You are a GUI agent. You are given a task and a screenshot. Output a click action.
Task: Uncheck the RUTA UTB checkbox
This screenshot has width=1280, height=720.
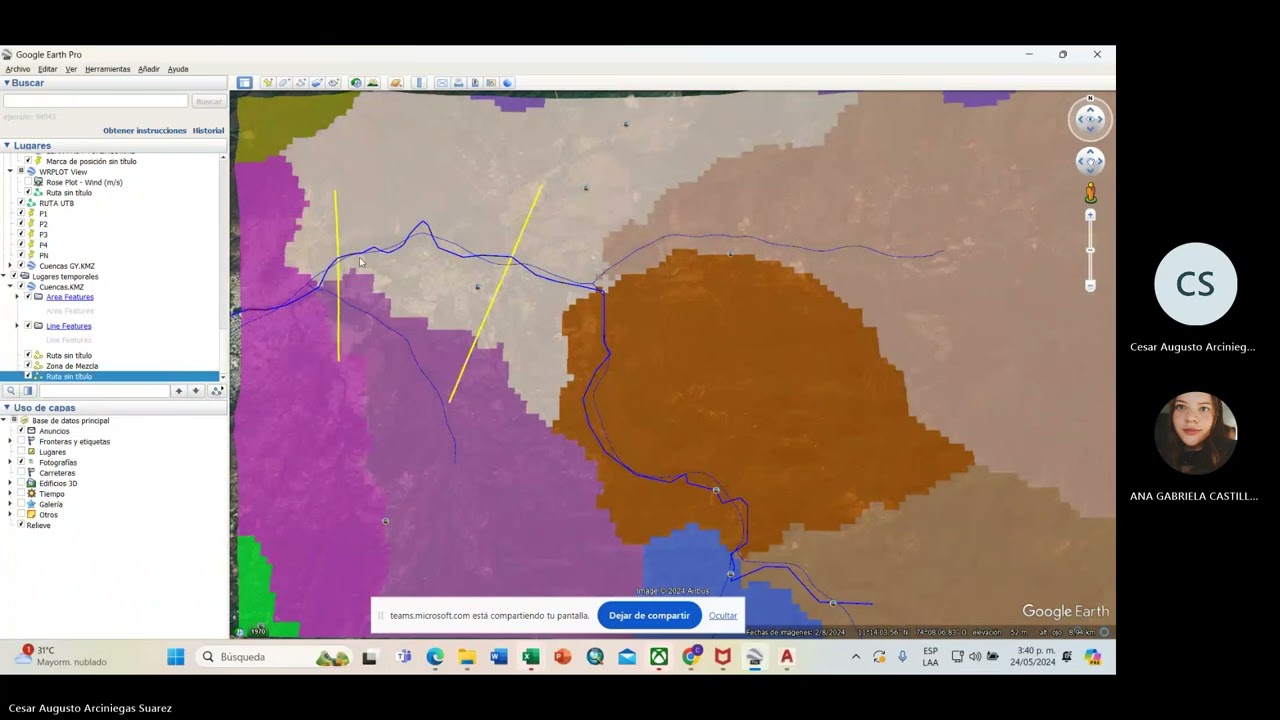[x=20, y=203]
